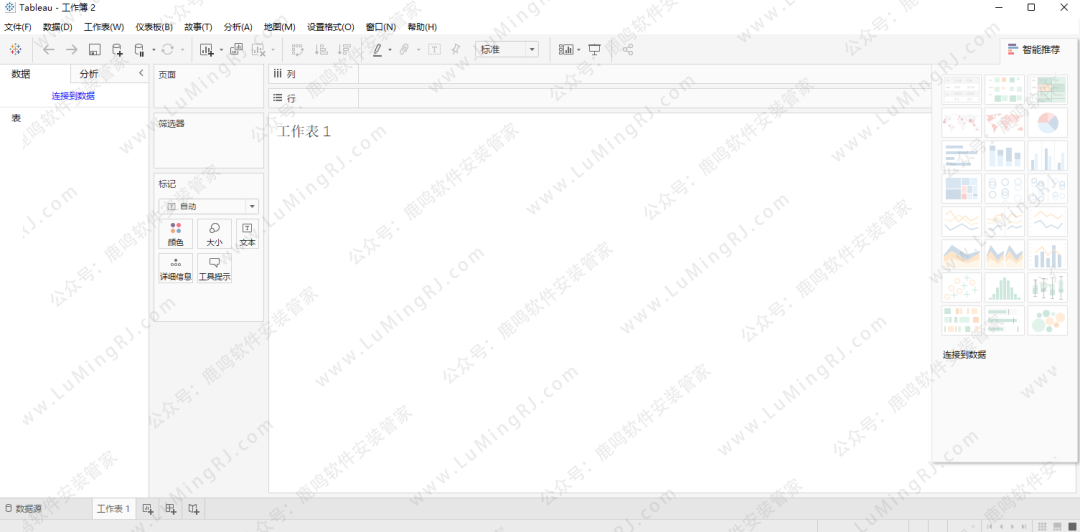This screenshot has height=532, width=1080.
Task: Click the Tableau start page logo icon
Action: point(15,50)
